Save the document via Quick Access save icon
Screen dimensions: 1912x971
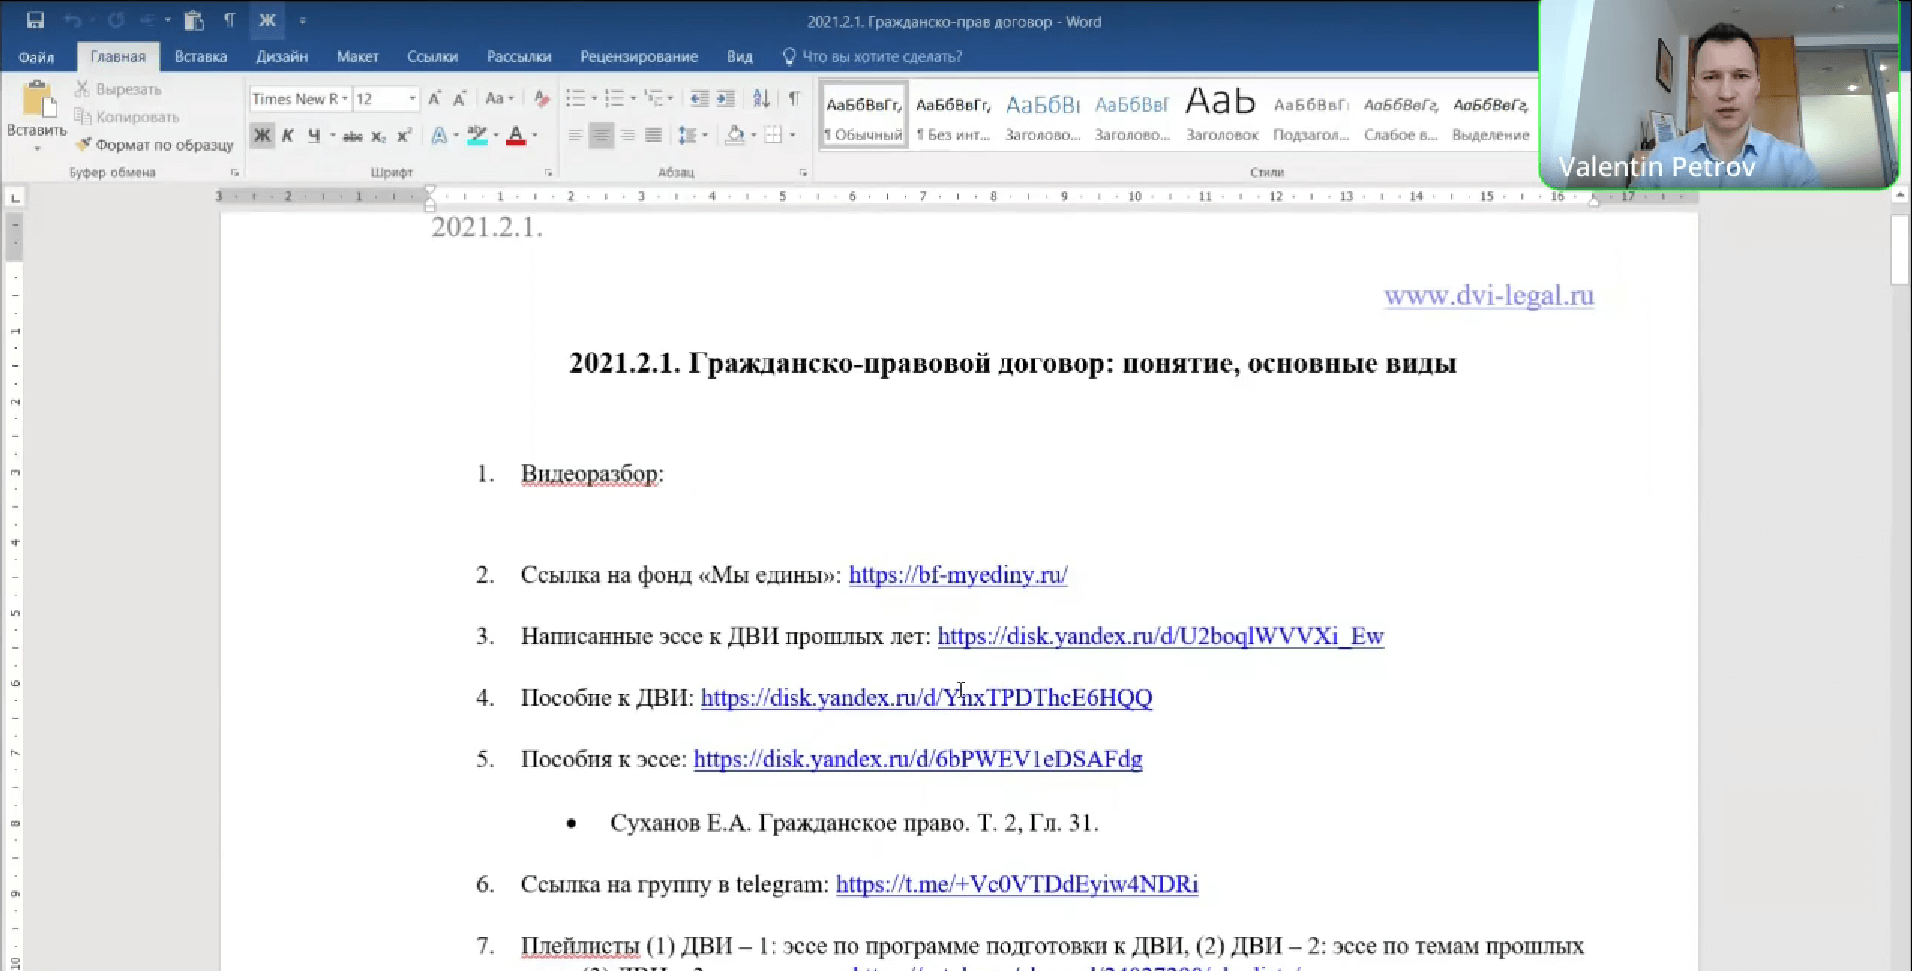(38, 19)
